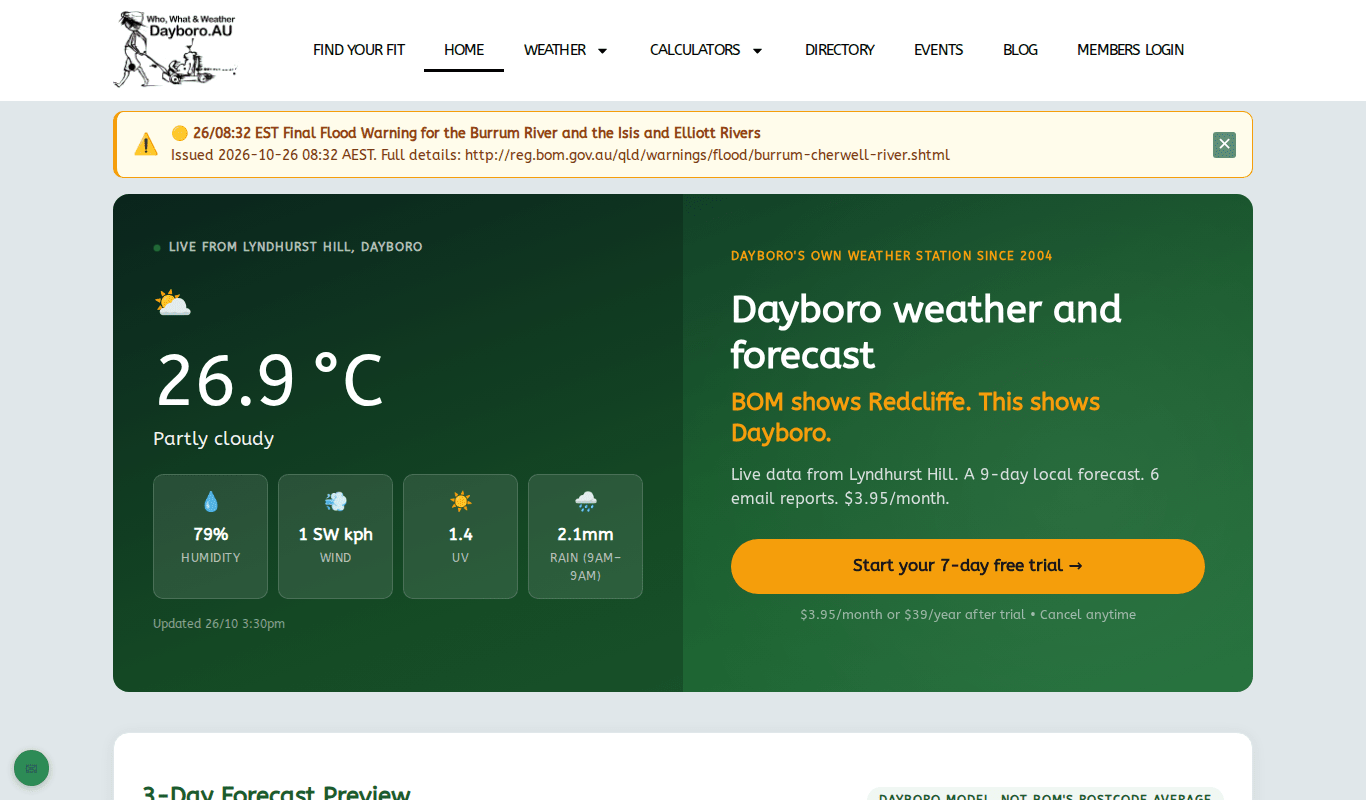Go to the Home tab
Viewport: 1366px width, 800px height.
tap(464, 50)
